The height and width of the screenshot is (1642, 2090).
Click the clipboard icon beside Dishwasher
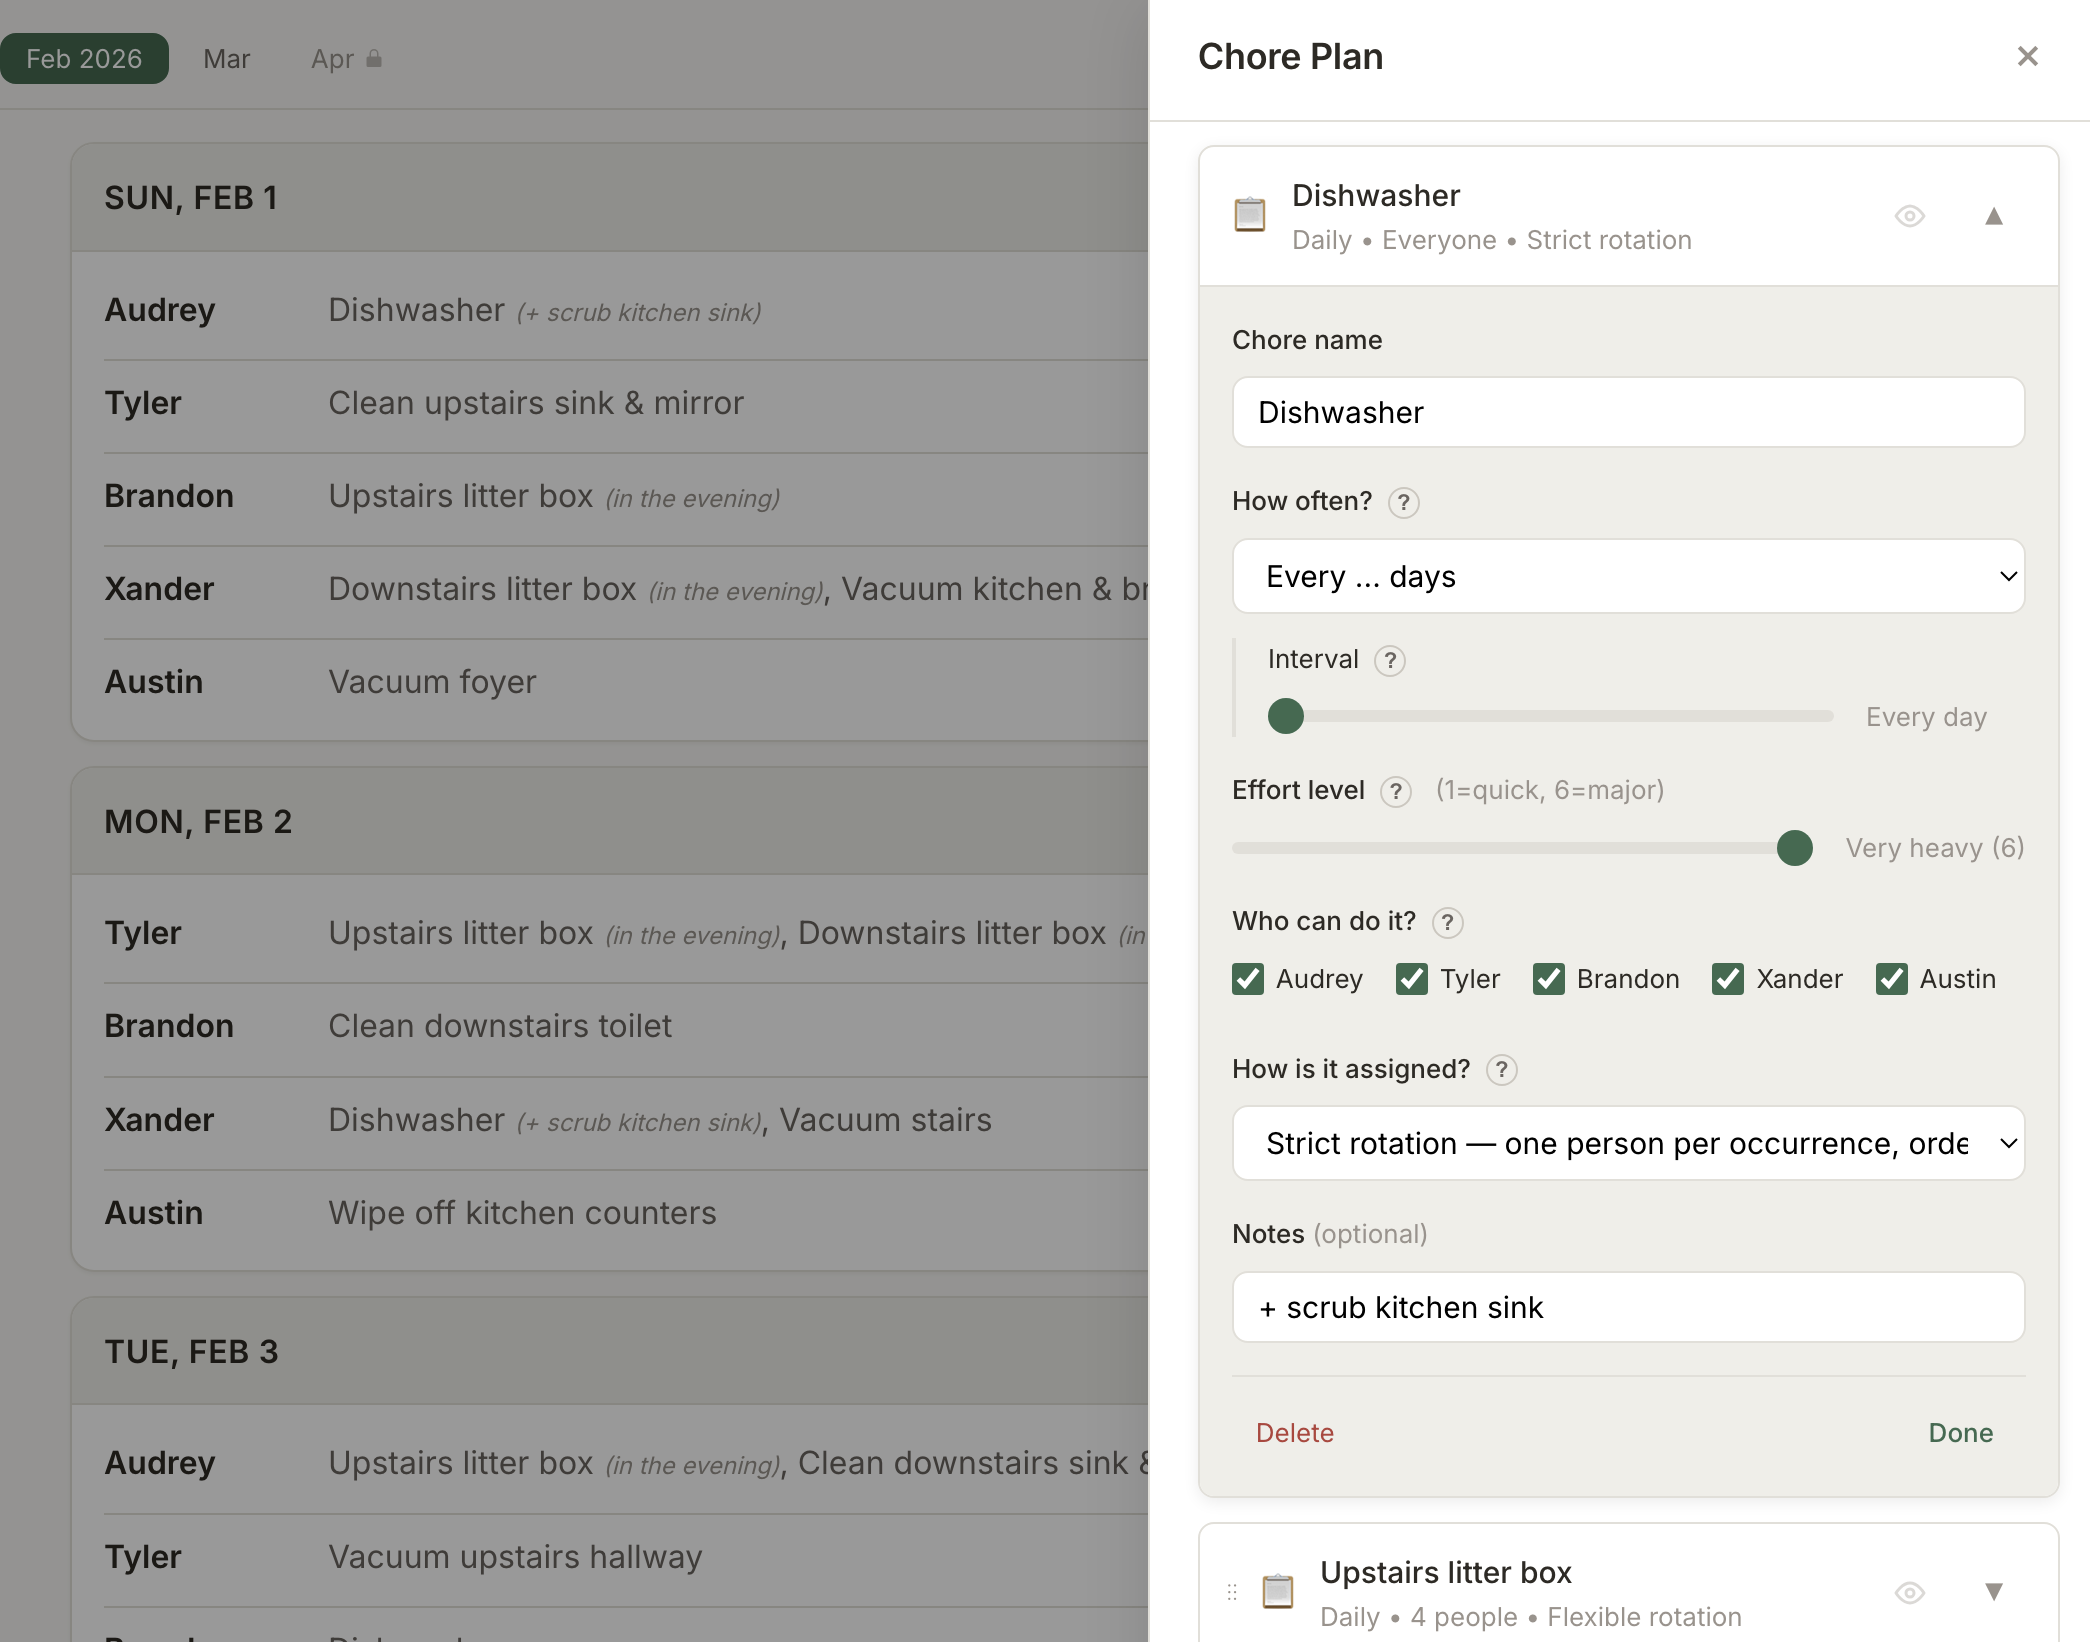click(1250, 215)
